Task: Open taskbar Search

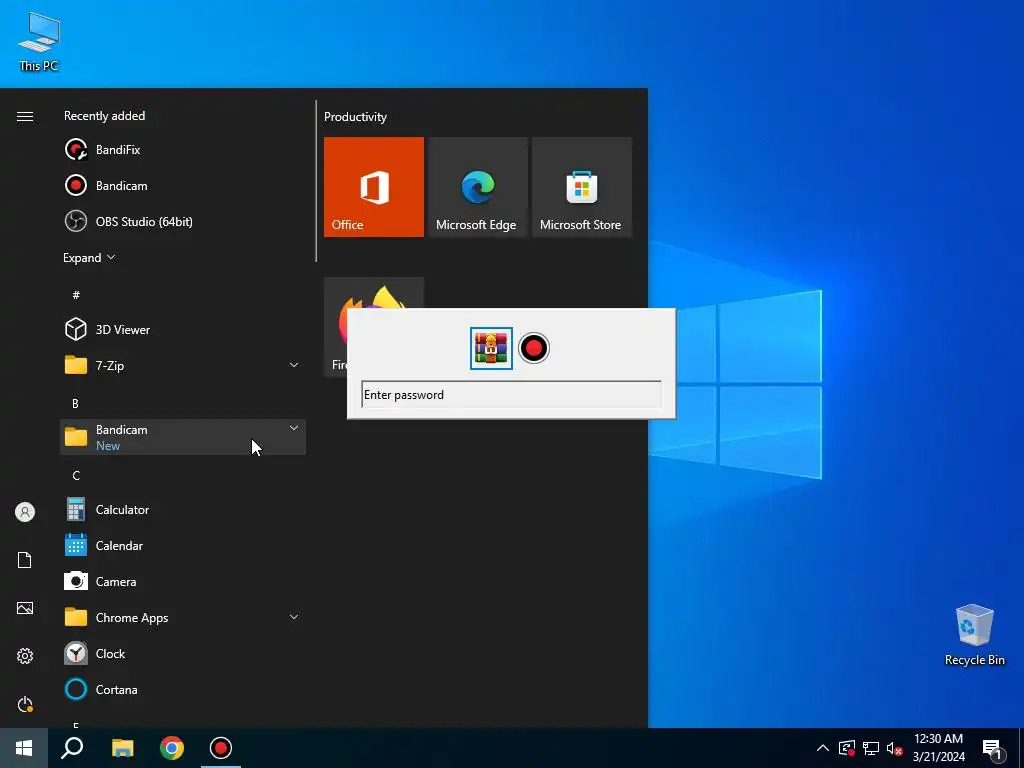Action: click(x=72, y=748)
